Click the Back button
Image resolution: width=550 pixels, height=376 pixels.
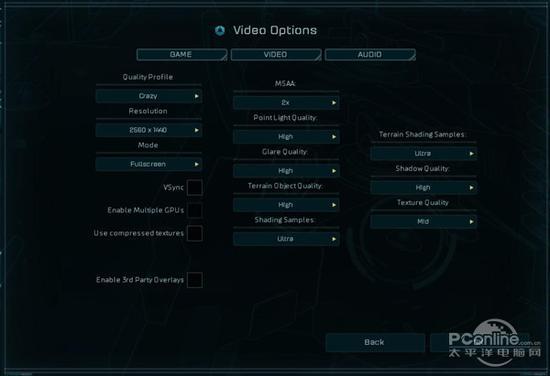[x=375, y=342]
